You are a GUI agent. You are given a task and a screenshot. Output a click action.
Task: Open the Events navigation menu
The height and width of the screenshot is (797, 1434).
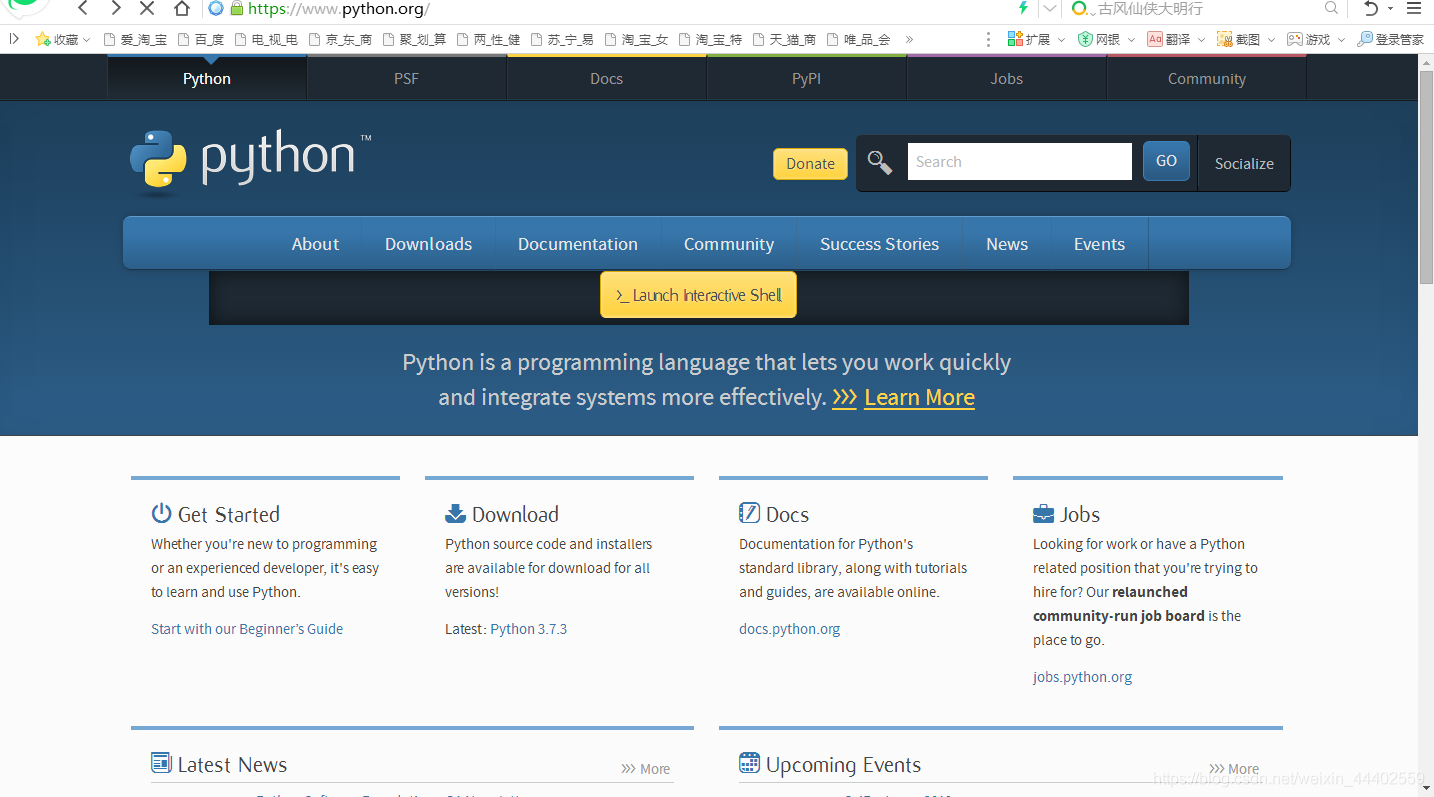tap(1099, 244)
